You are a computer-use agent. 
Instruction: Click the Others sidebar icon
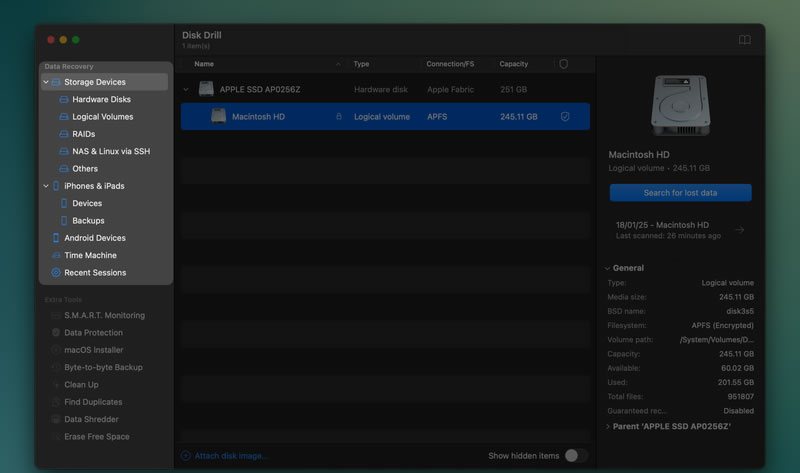[x=64, y=169]
